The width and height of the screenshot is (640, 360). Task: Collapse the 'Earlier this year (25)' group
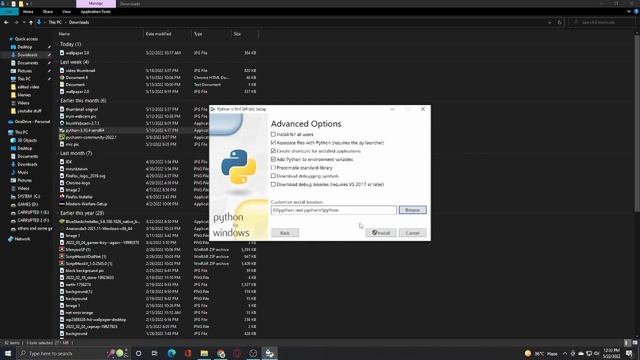pyautogui.click(x=58, y=213)
